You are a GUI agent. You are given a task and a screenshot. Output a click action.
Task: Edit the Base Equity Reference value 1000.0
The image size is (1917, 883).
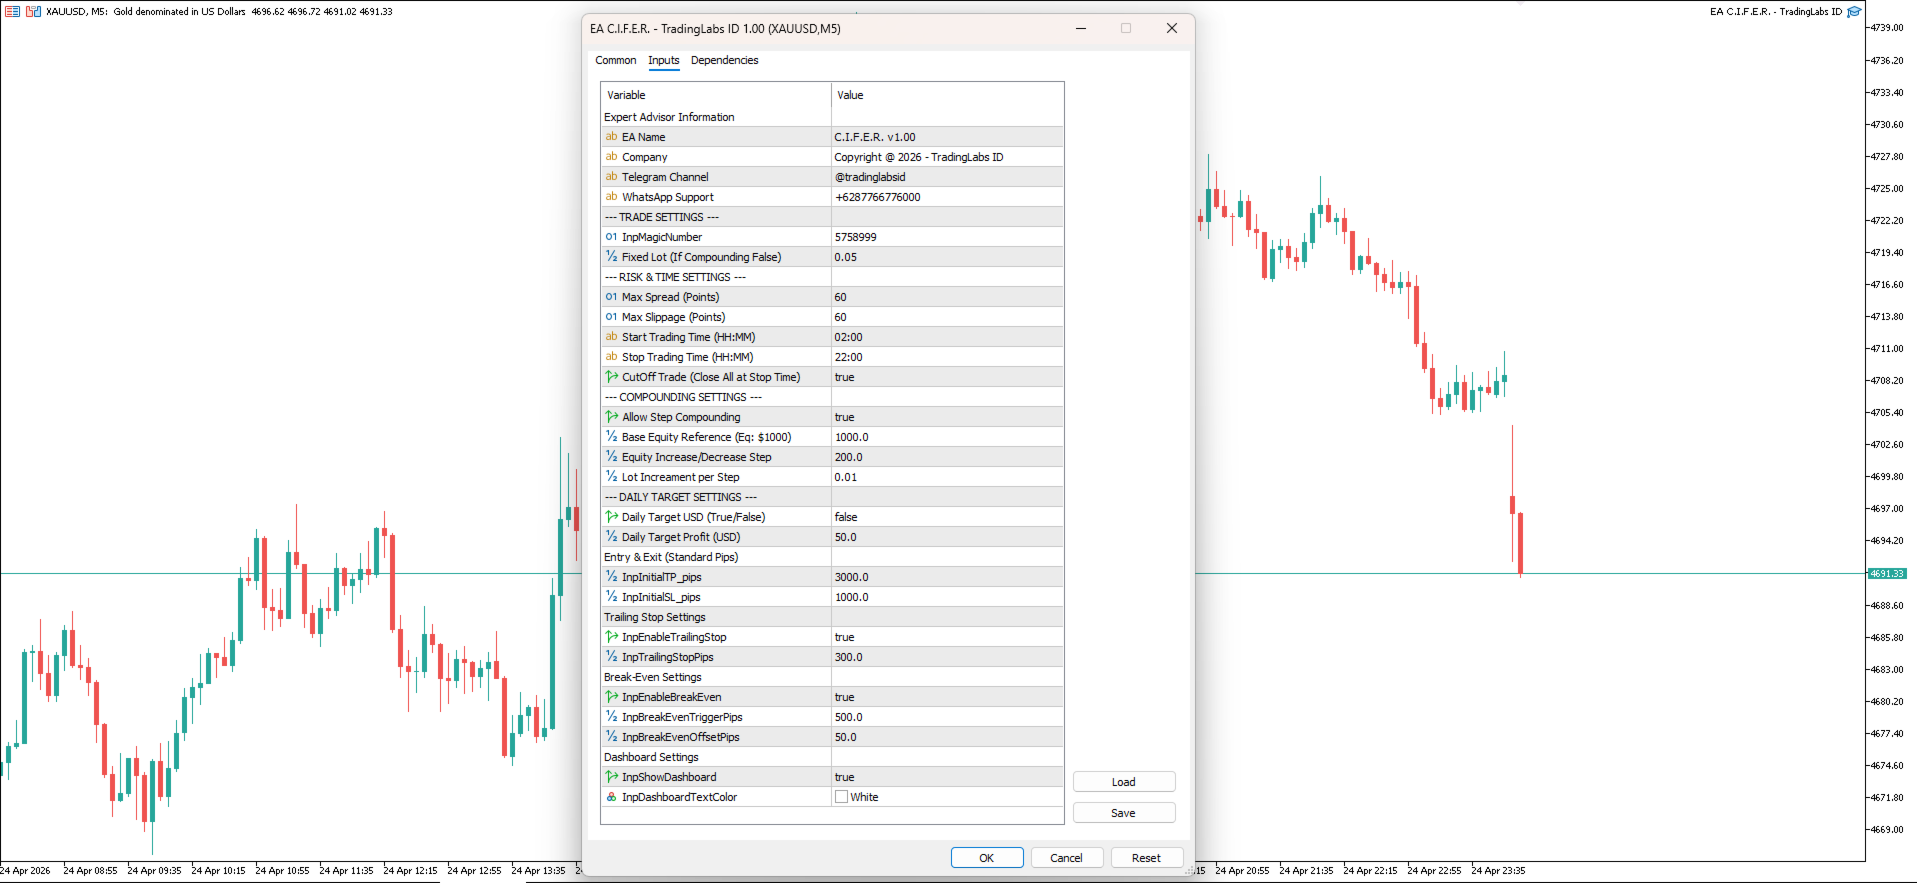click(x=946, y=437)
